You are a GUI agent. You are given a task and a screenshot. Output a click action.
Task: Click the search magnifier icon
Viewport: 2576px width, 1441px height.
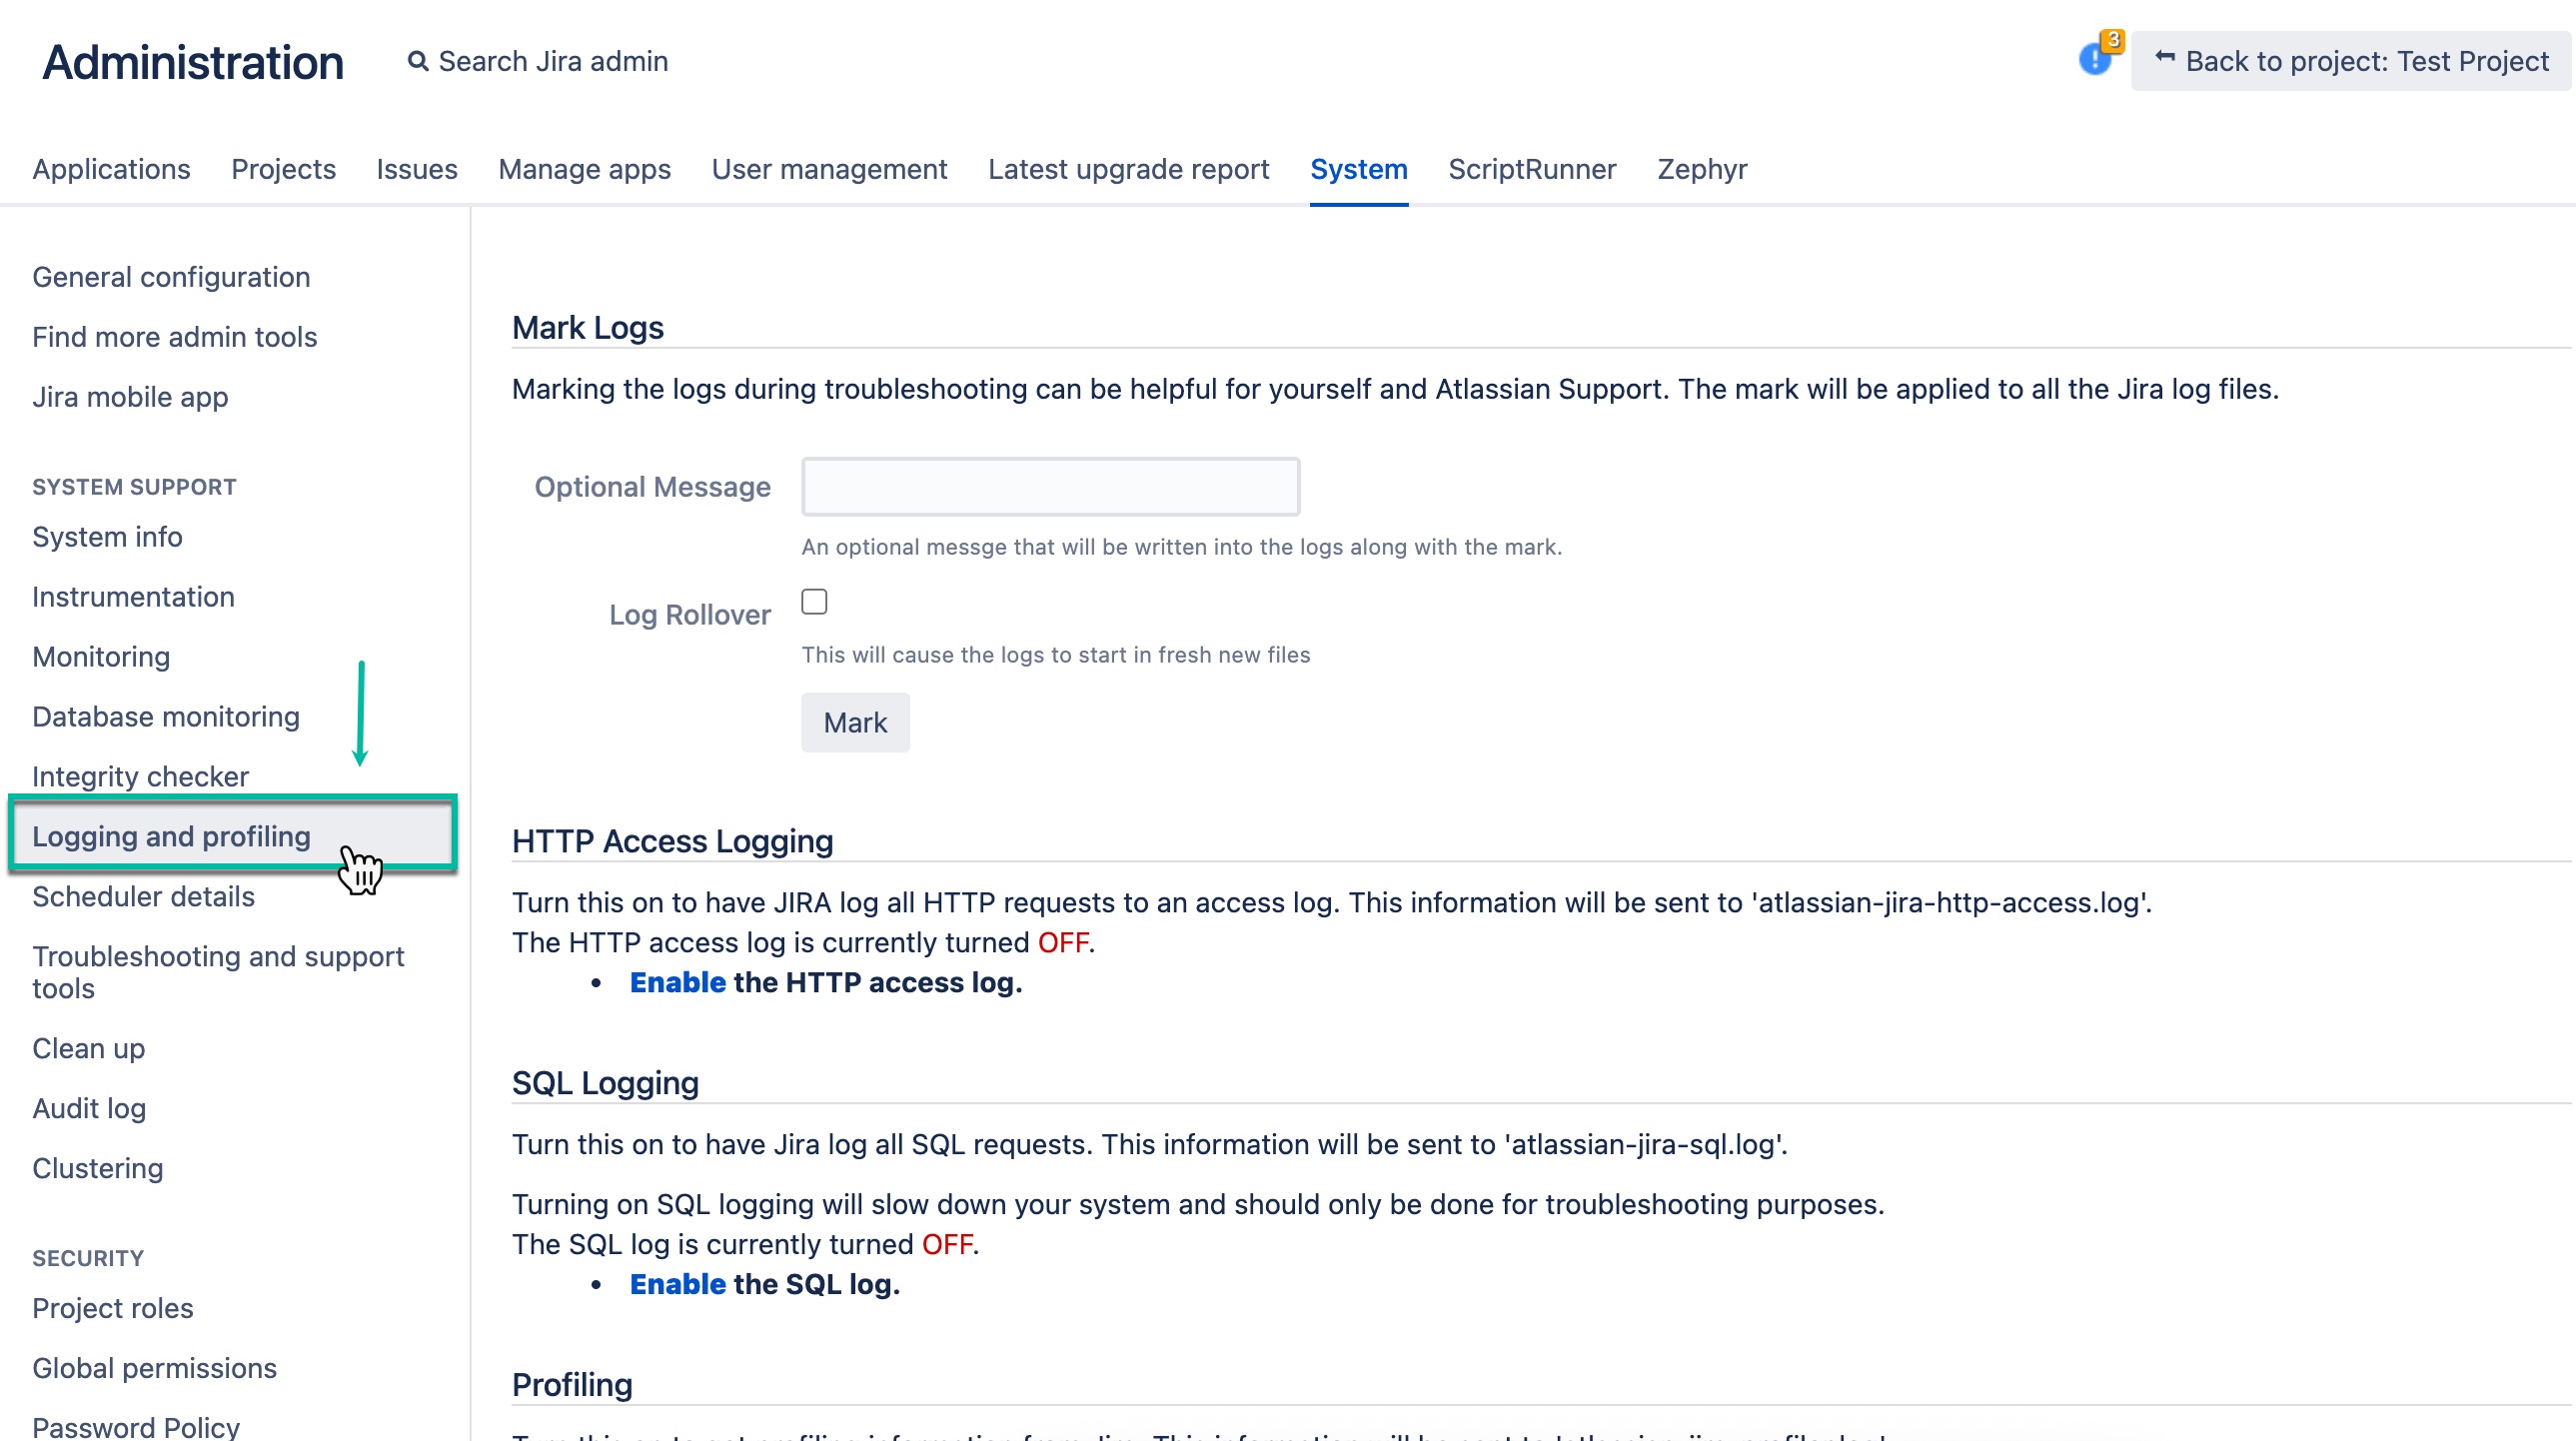tap(418, 62)
